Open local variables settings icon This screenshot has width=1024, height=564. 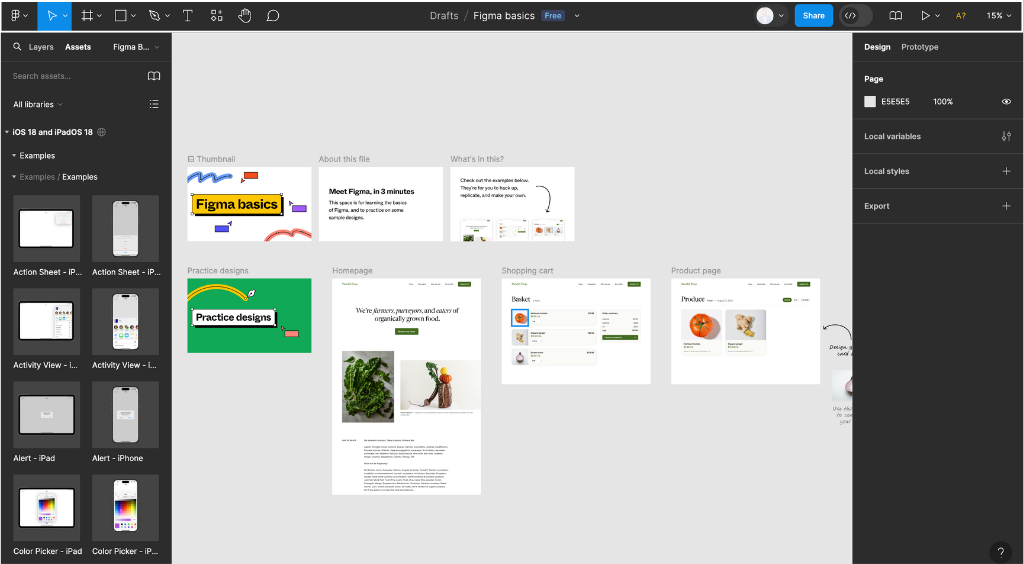point(1006,136)
